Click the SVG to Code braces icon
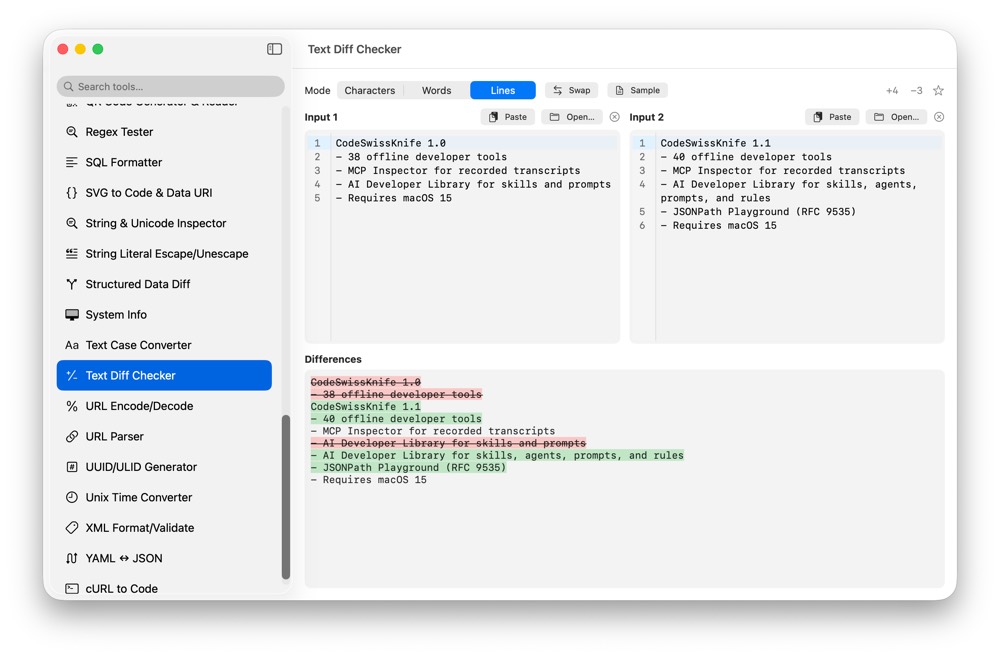Viewport: 1000px width, 657px height. pos(71,193)
